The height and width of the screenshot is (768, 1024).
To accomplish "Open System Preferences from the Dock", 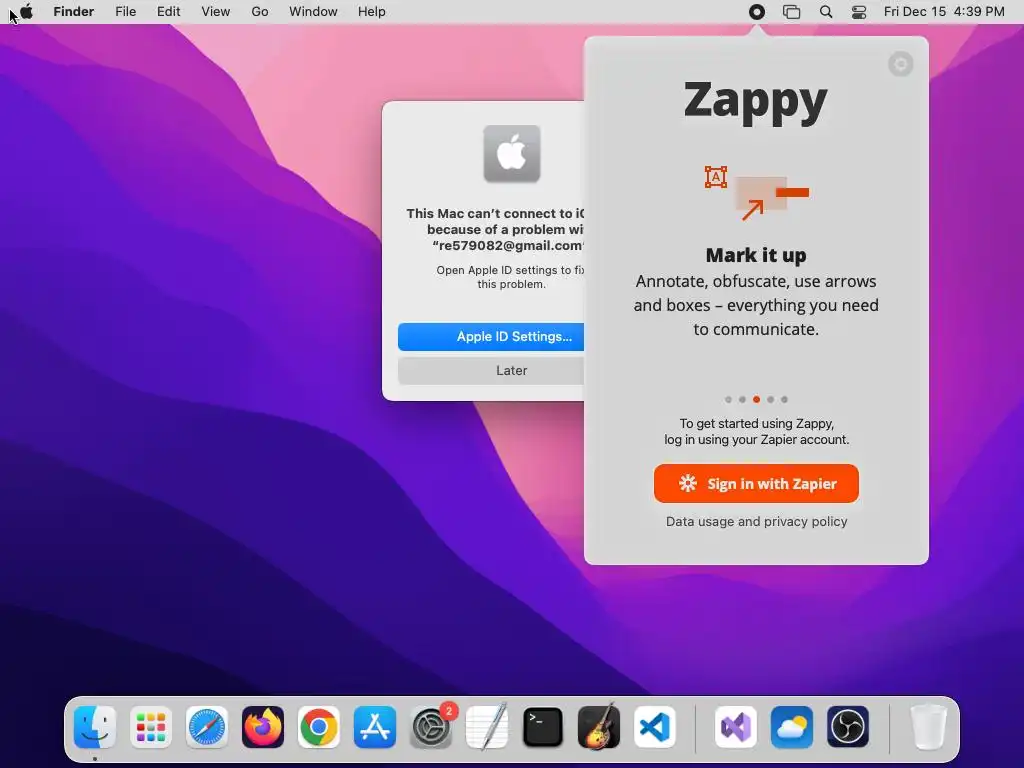I will point(431,727).
